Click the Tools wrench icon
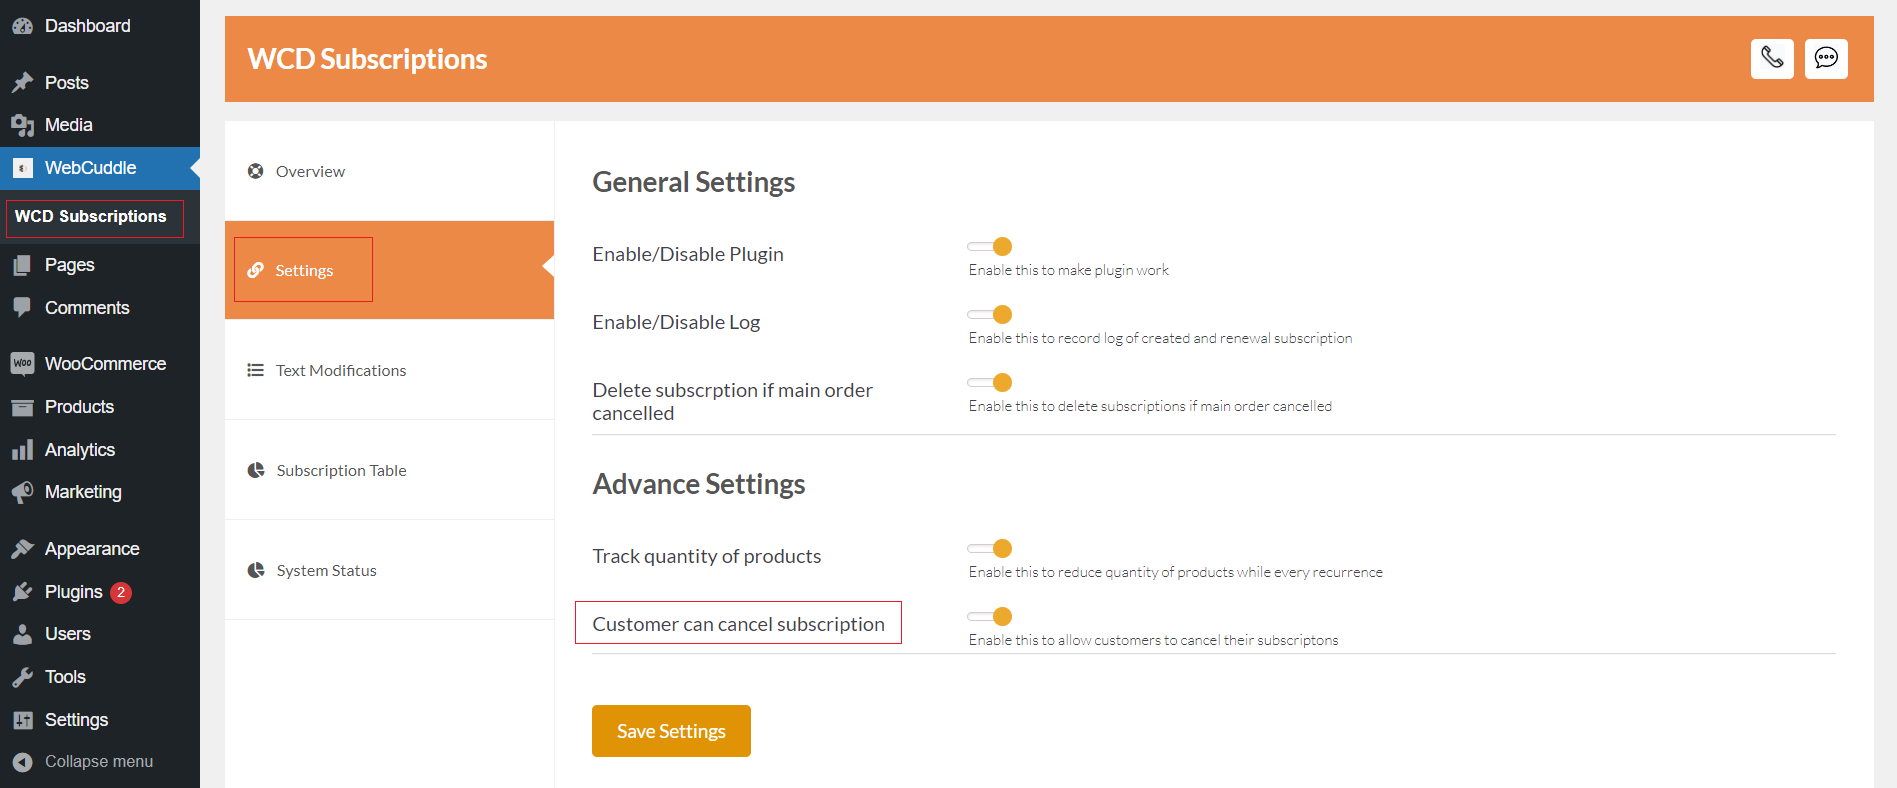 pyautogui.click(x=22, y=677)
